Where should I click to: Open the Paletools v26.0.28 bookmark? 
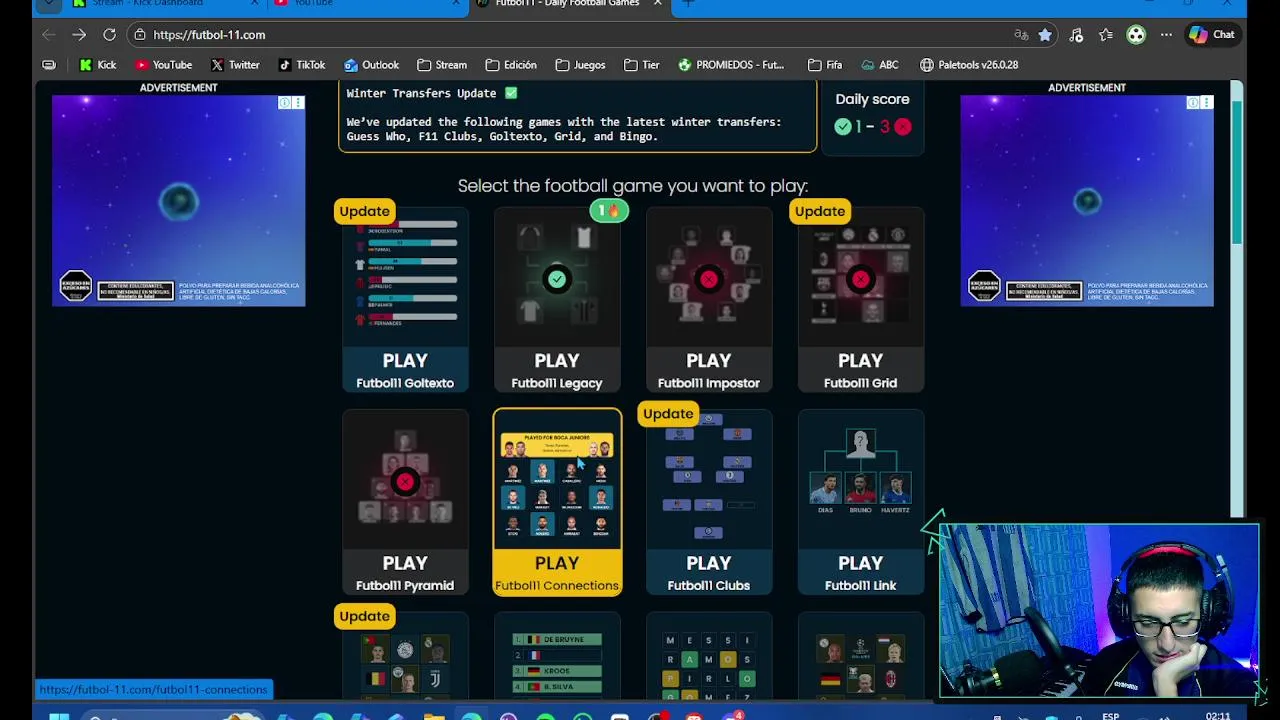[969, 65]
